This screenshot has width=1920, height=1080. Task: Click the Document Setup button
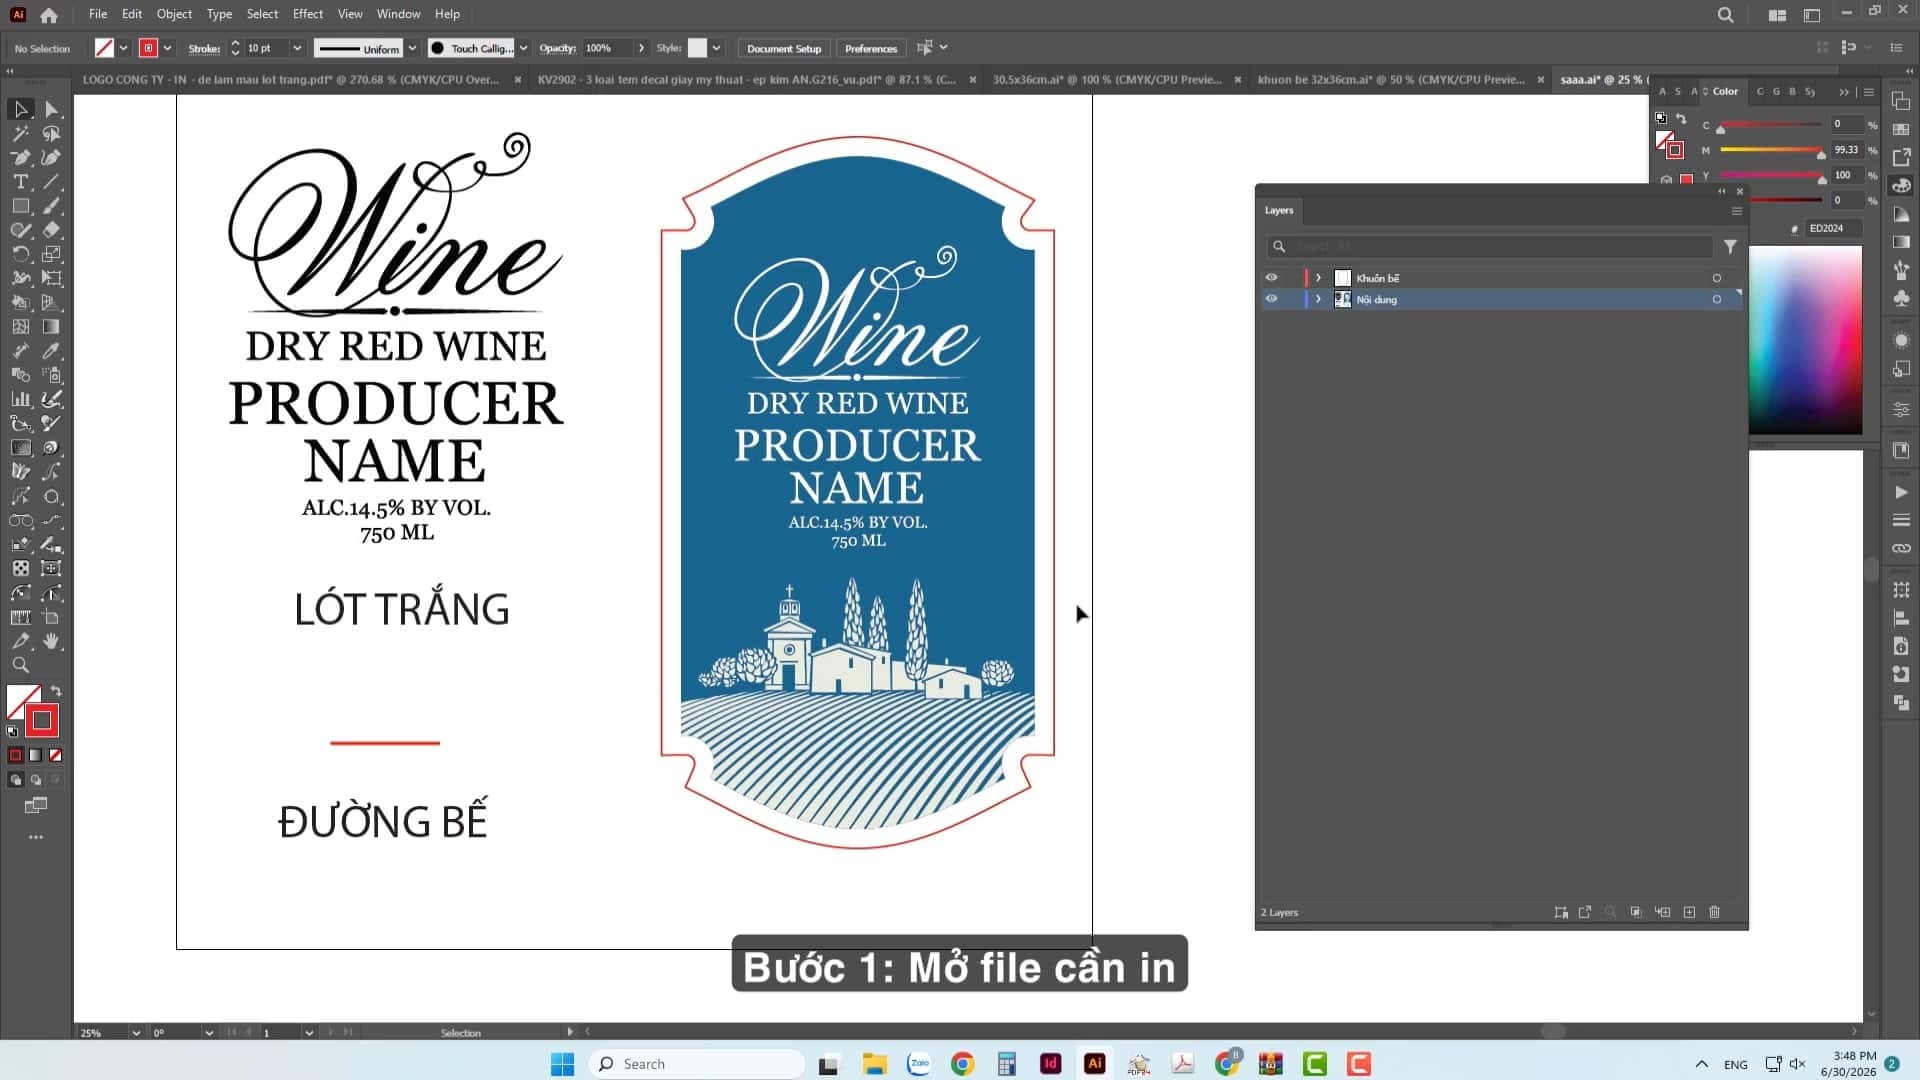tap(784, 48)
